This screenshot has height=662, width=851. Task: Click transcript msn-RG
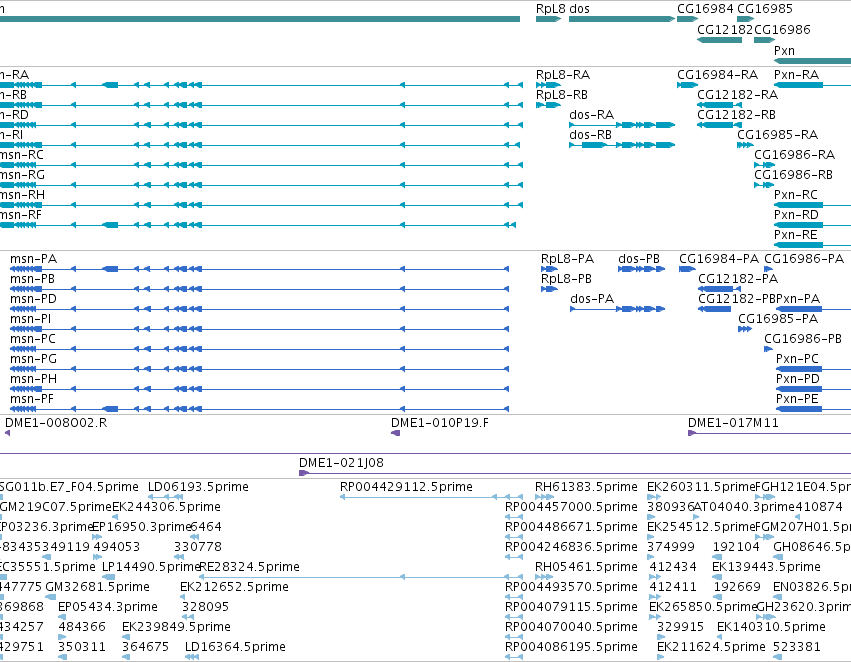pyautogui.click(x=22, y=175)
